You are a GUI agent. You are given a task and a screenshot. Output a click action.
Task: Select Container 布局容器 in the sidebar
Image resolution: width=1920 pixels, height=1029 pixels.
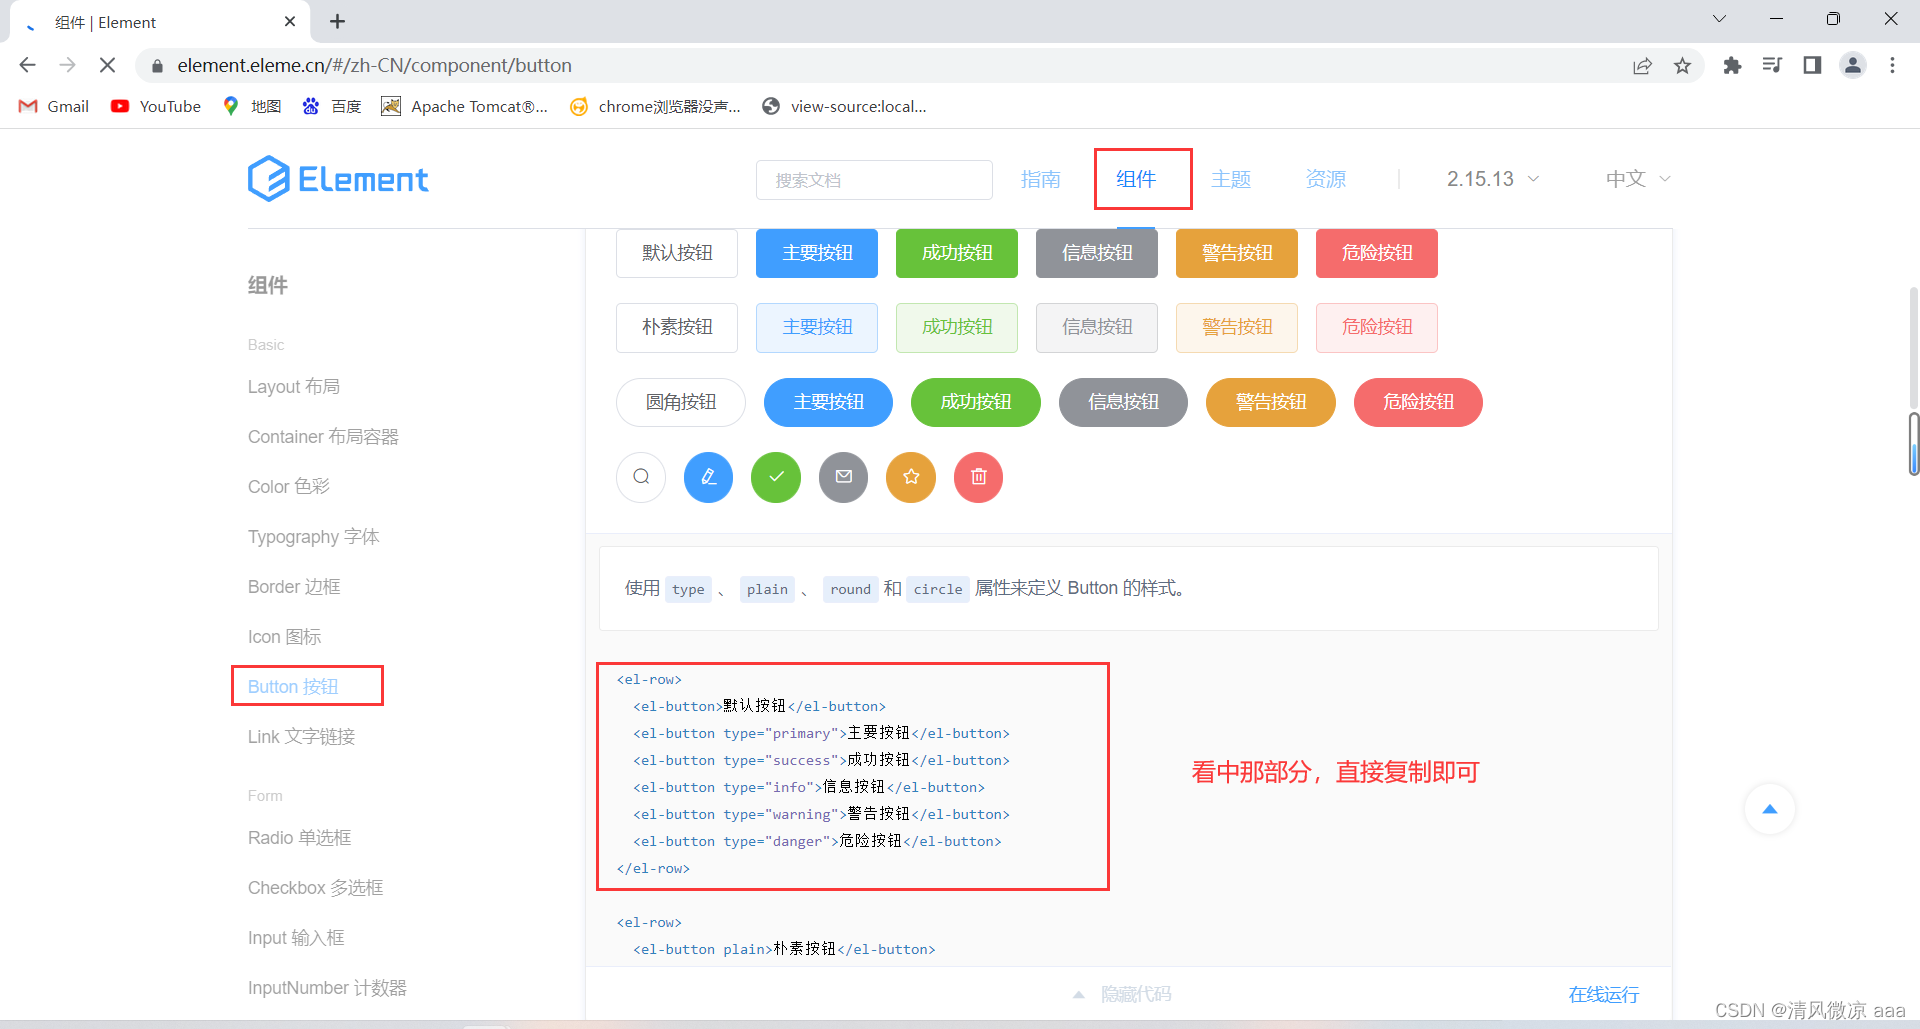[x=323, y=437]
